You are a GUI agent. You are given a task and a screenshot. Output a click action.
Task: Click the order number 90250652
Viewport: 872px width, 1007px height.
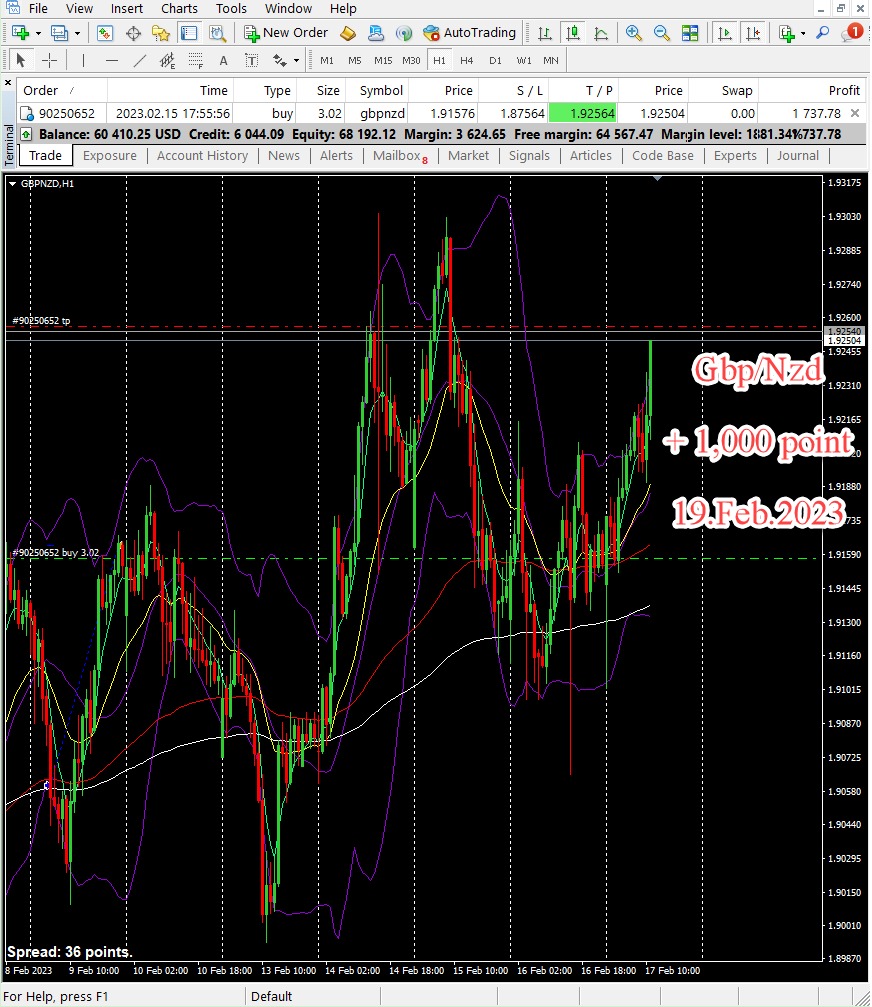[x=67, y=114]
